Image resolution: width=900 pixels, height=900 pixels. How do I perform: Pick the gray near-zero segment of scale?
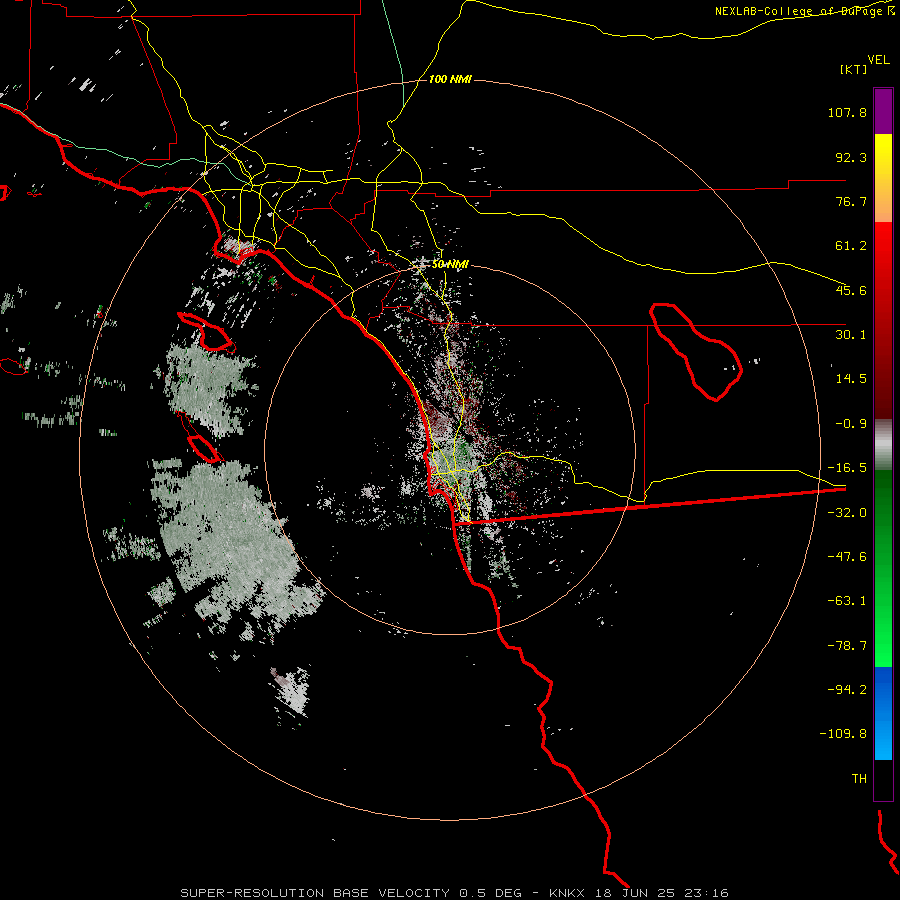[x=883, y=445]
